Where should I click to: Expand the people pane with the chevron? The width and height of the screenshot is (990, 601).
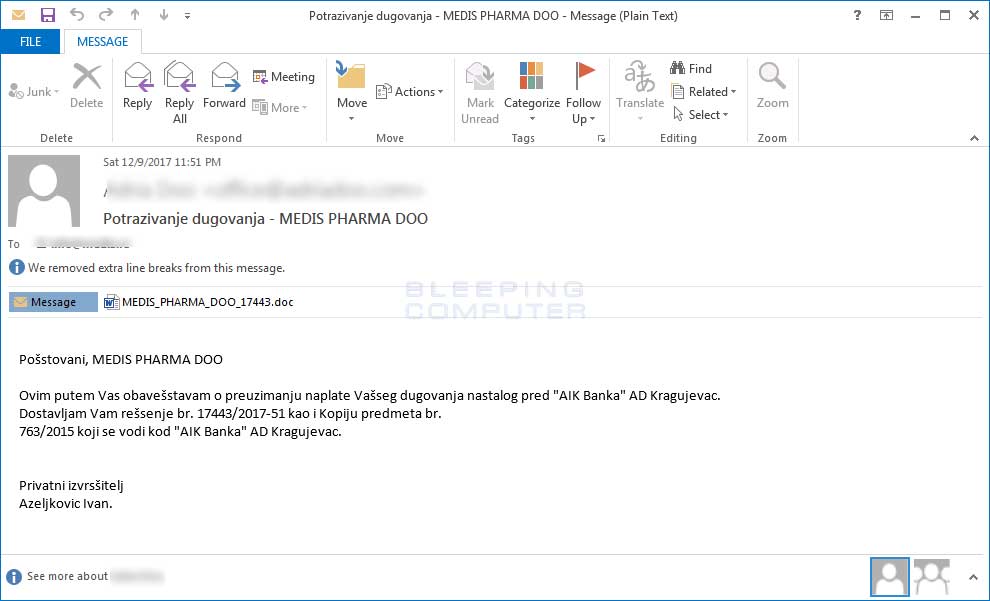click(973, 576)
